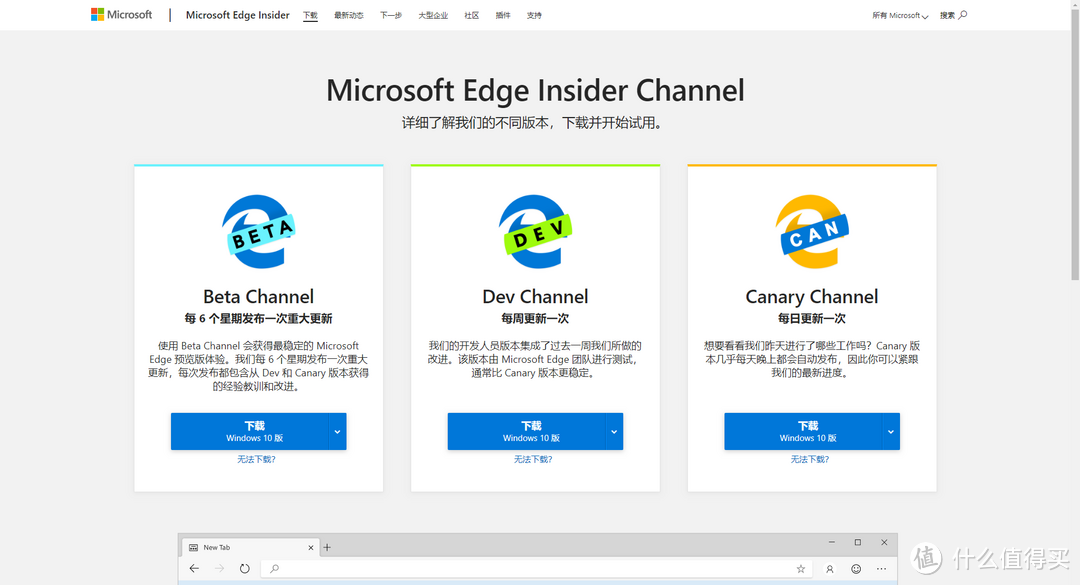Image resolution: width=1080 pixels, height=585 pixels.
Task: Click 无法下载? link under Dev Channel
Action: tap(533, 459)
